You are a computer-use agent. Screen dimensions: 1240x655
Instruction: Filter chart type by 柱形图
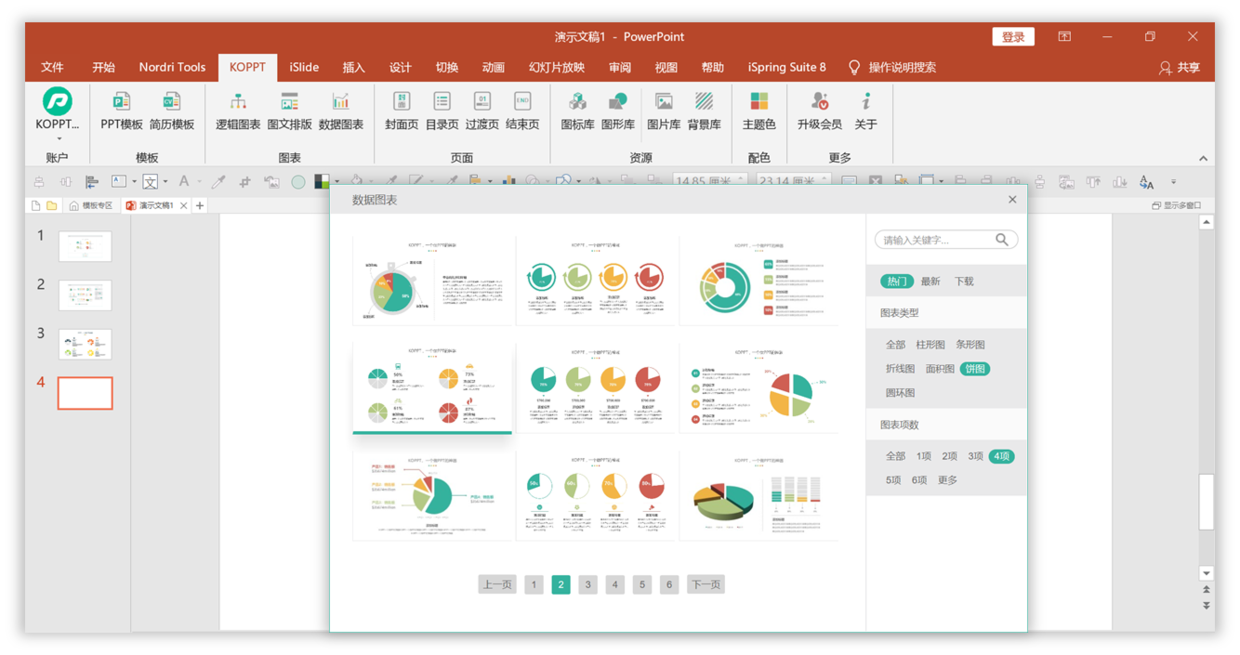(x=931, y=345)
